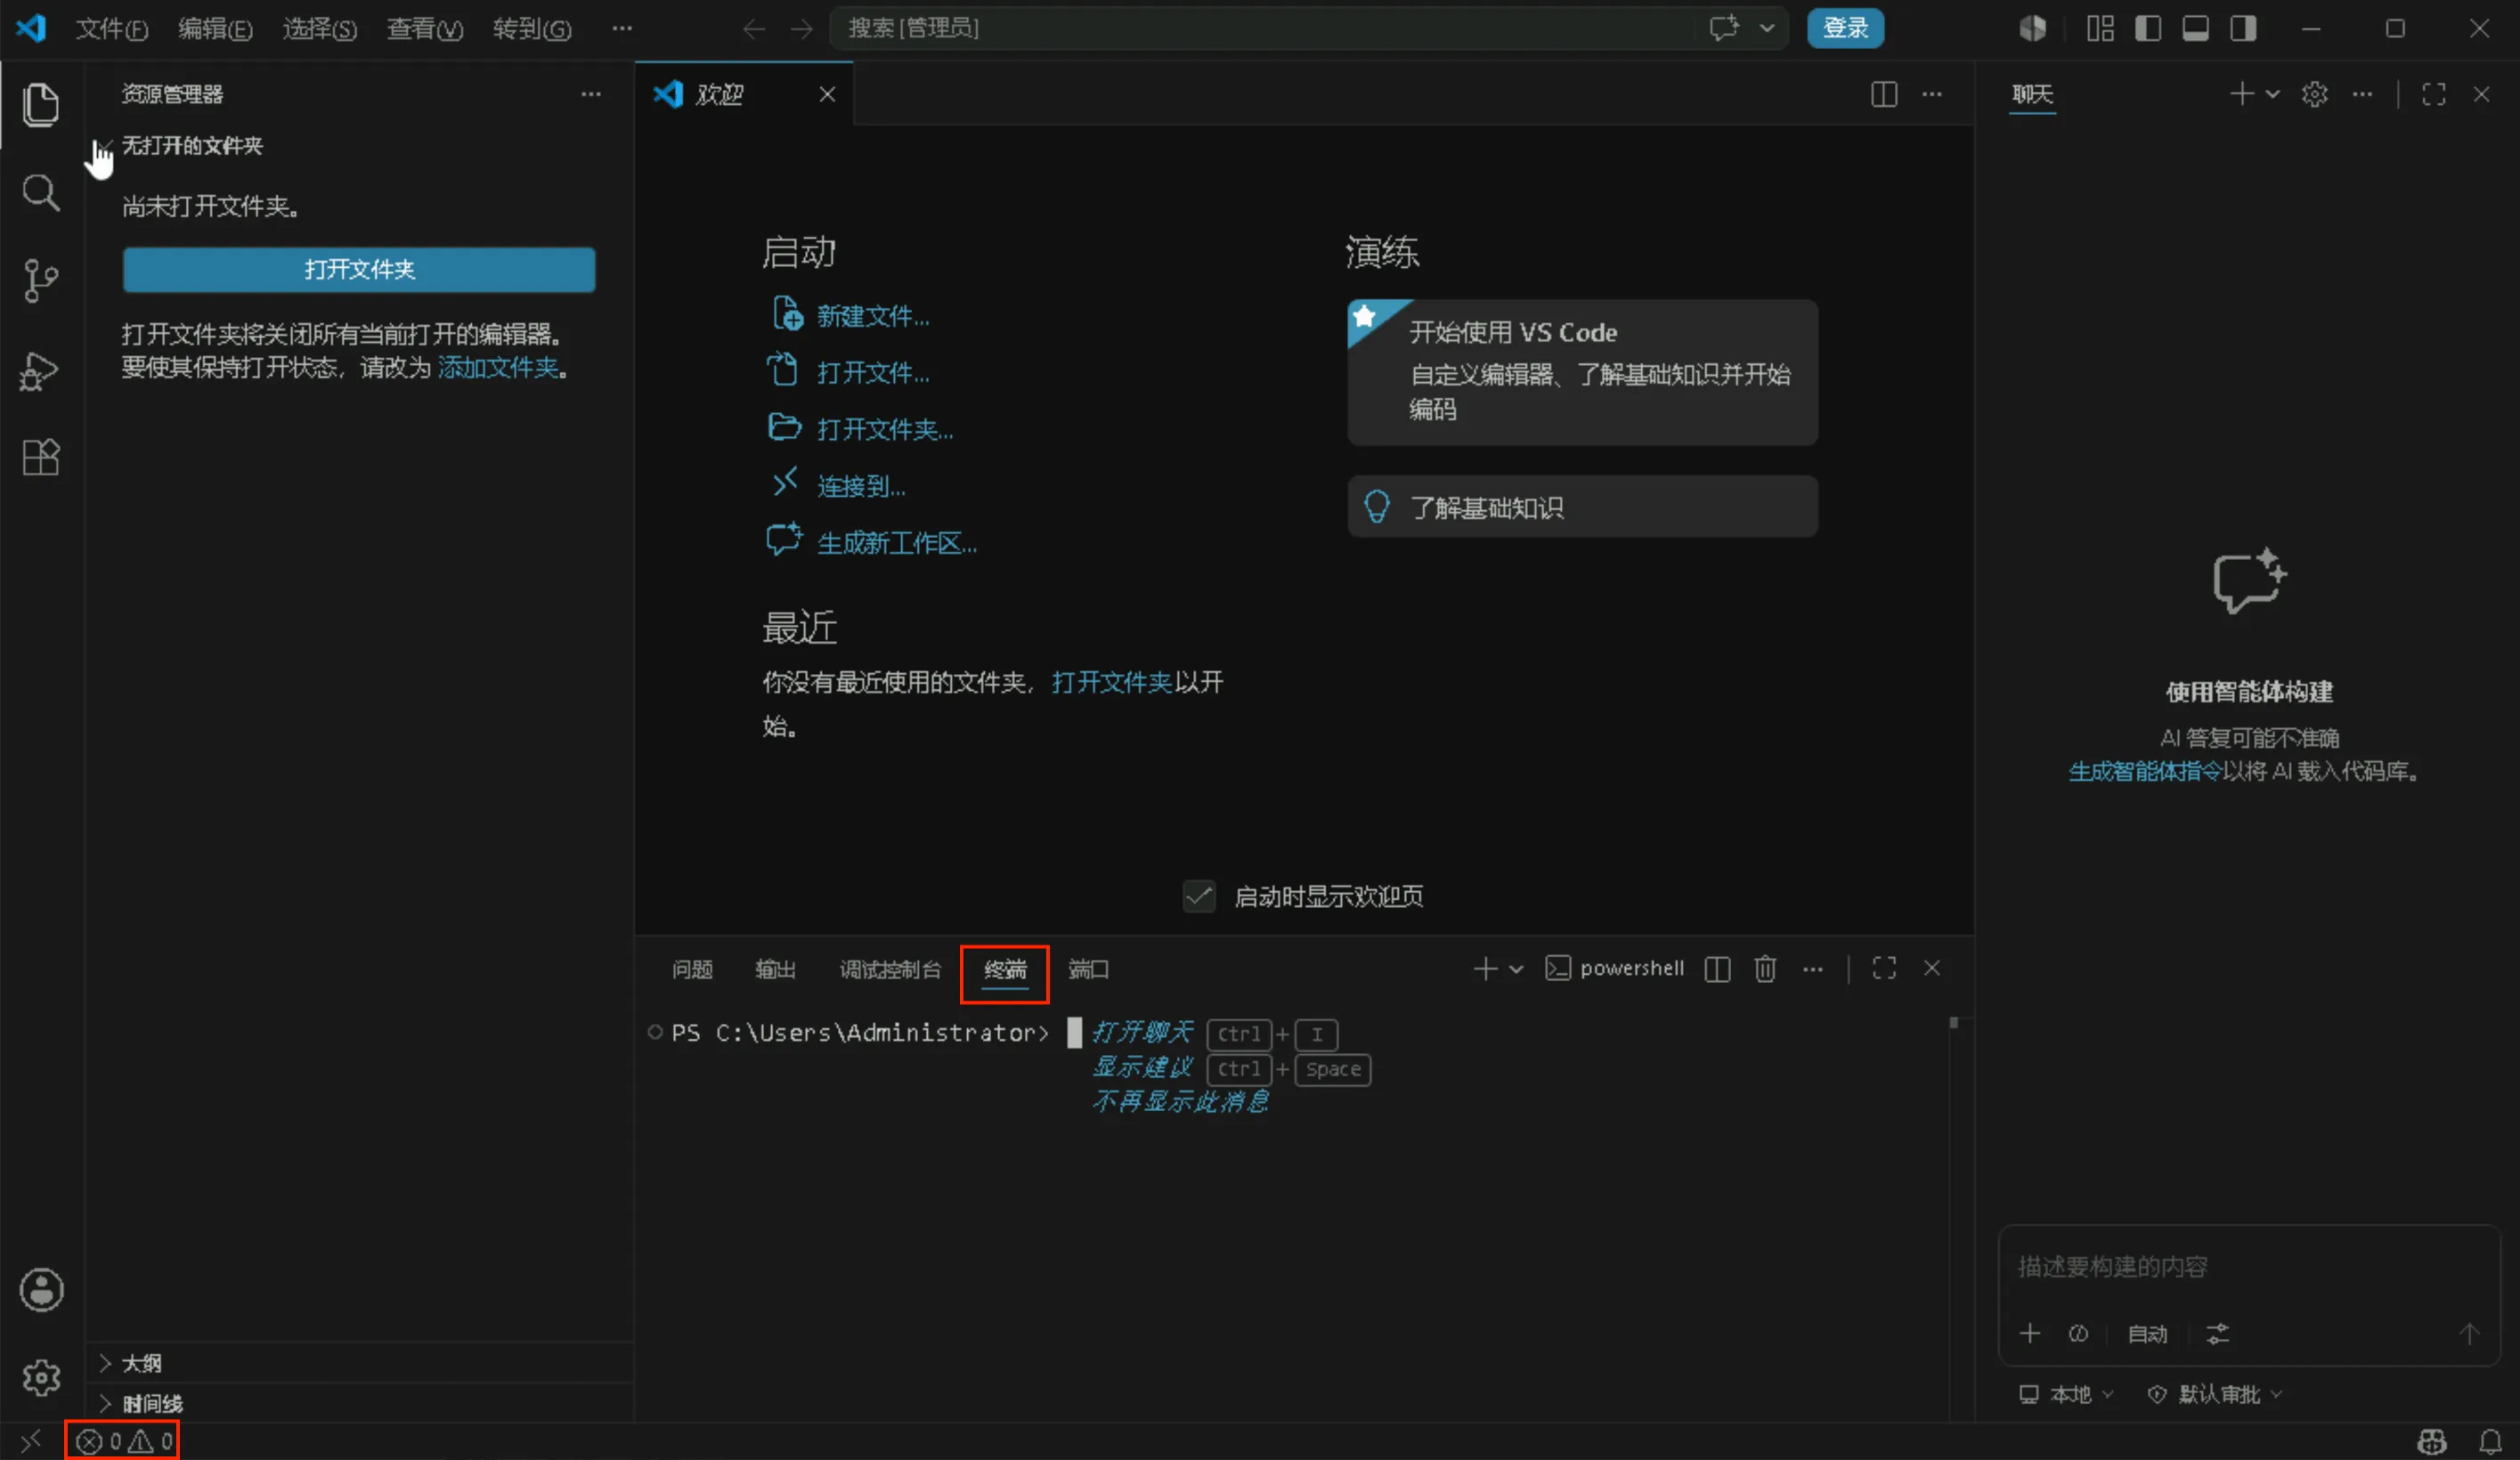Screen dimensions: 2520x1460
Task: Click the remote window indicator in status bar
Action: (31, 1441)
